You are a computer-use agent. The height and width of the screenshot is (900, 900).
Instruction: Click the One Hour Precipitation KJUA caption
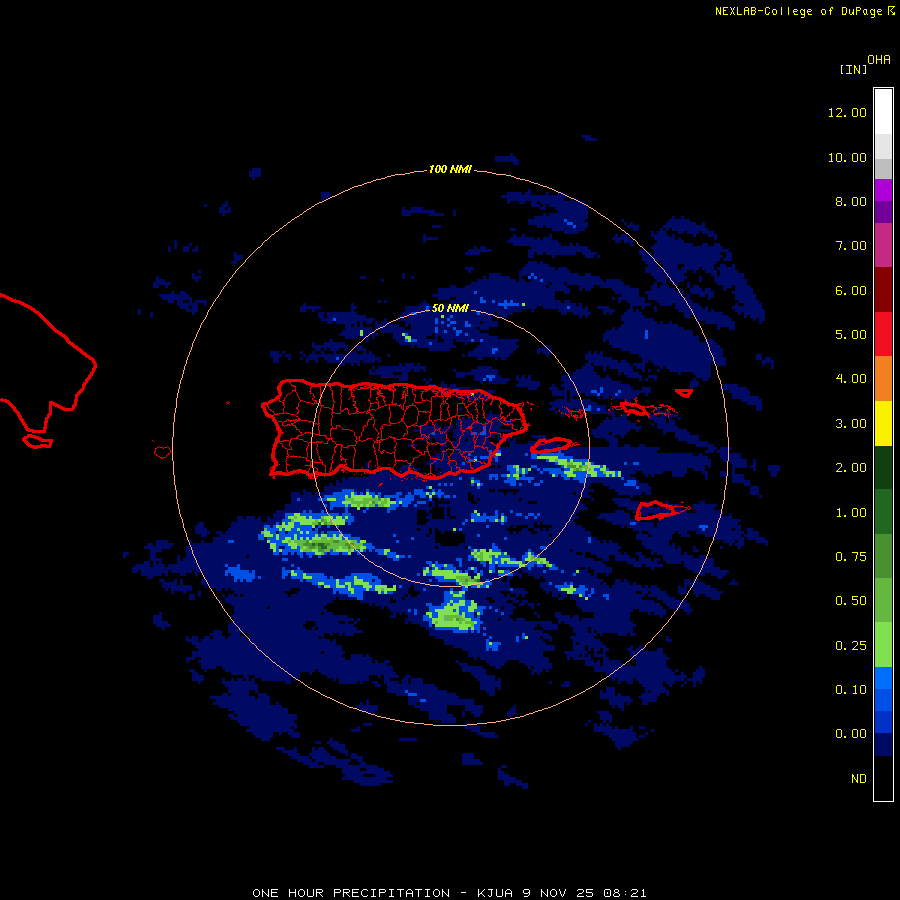pyautogui.click(x=449, y=893)
